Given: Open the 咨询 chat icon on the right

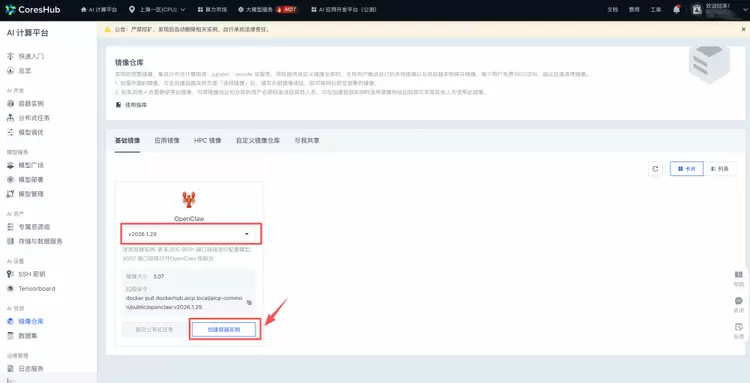Looking at the screenshot, I should pos(739,304).
